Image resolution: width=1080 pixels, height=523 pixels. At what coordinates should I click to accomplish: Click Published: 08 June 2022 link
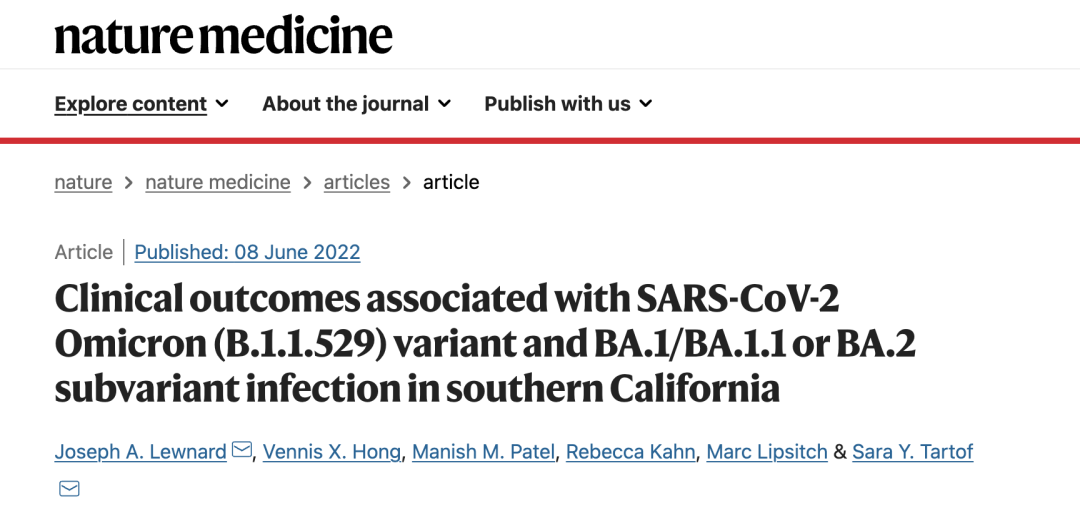[x=247, y=252]
